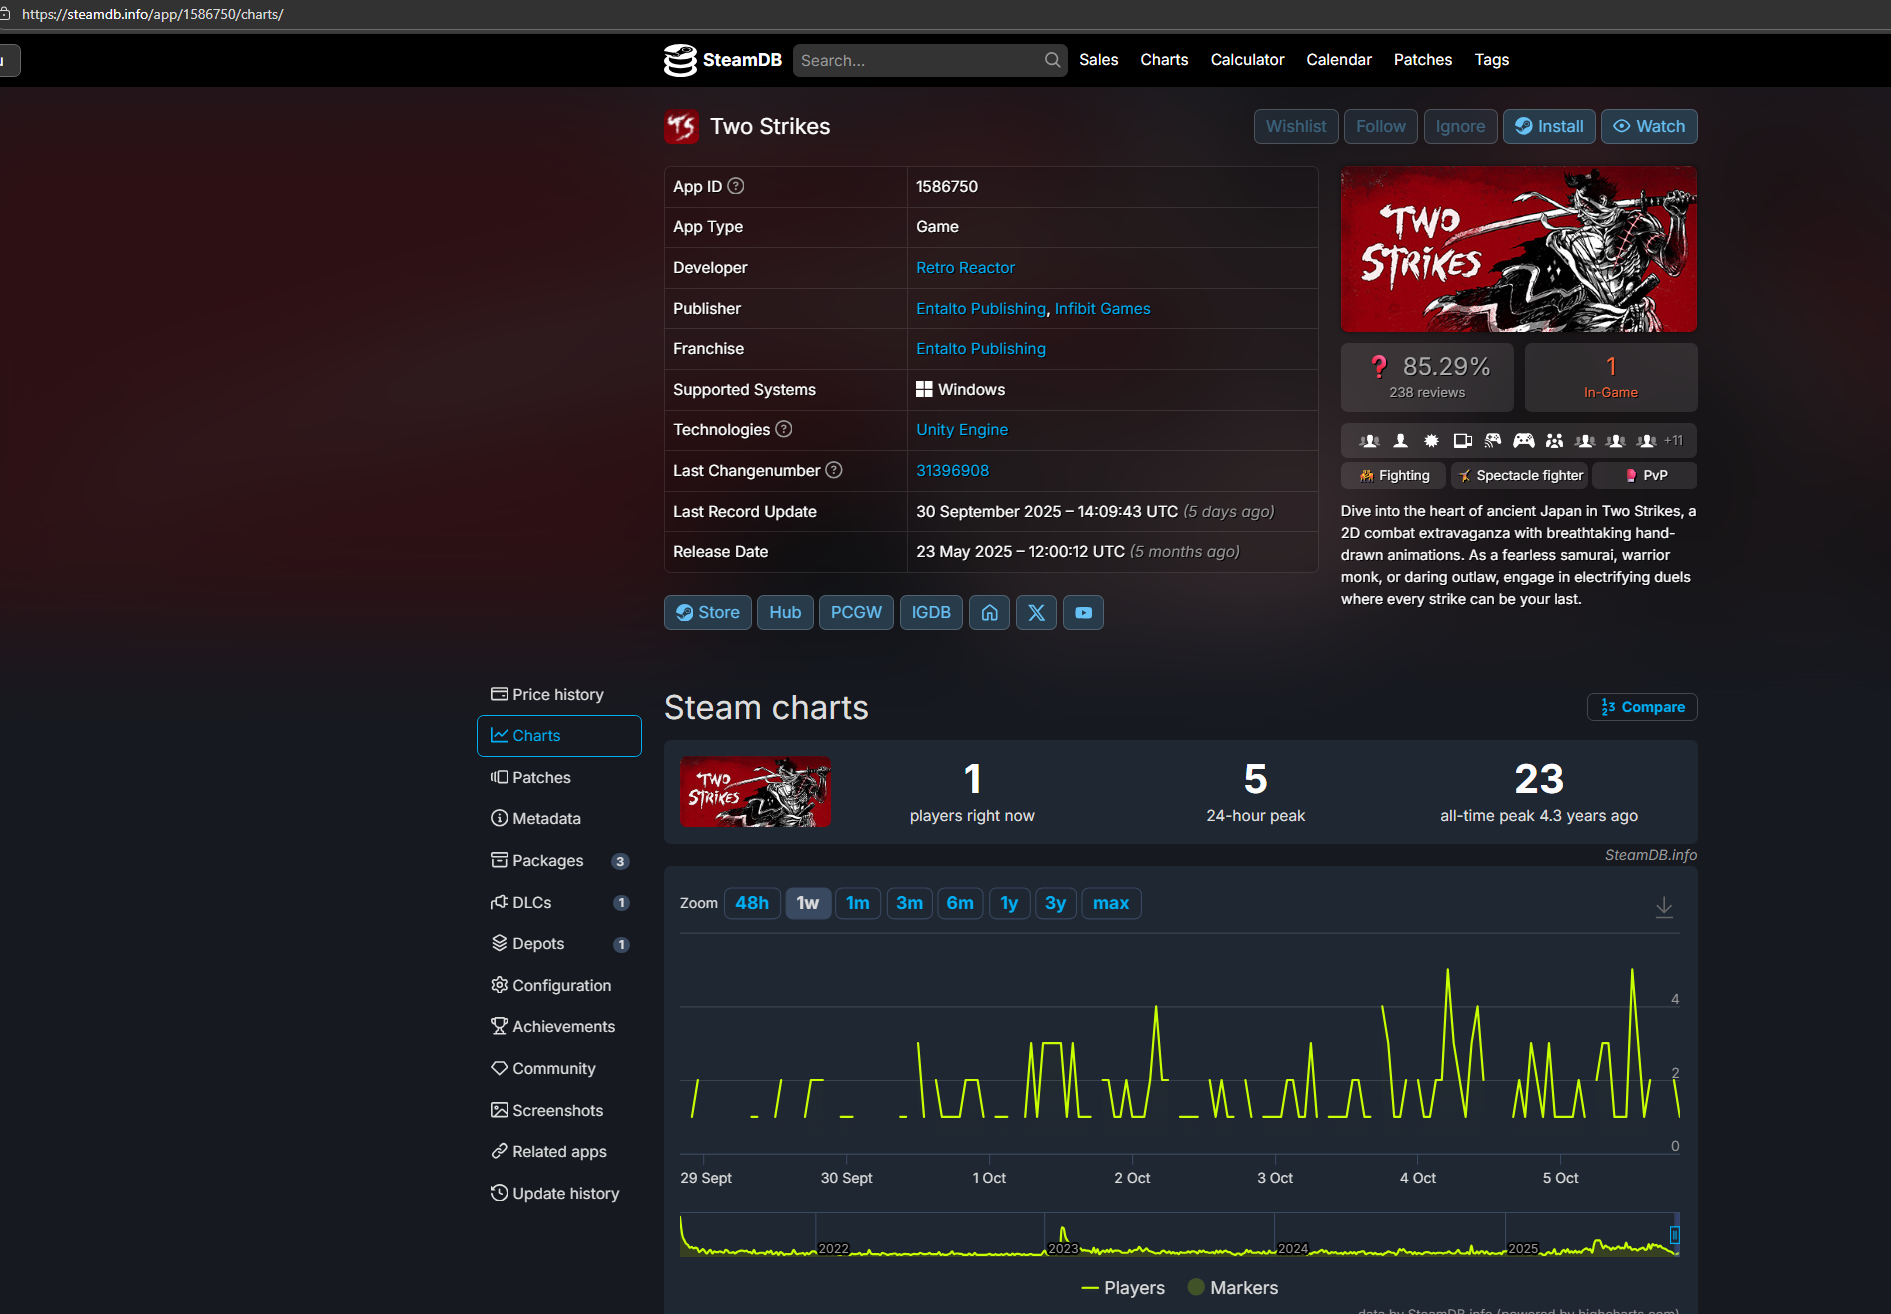Open the YouTube link button

[x=1083, y=612]
